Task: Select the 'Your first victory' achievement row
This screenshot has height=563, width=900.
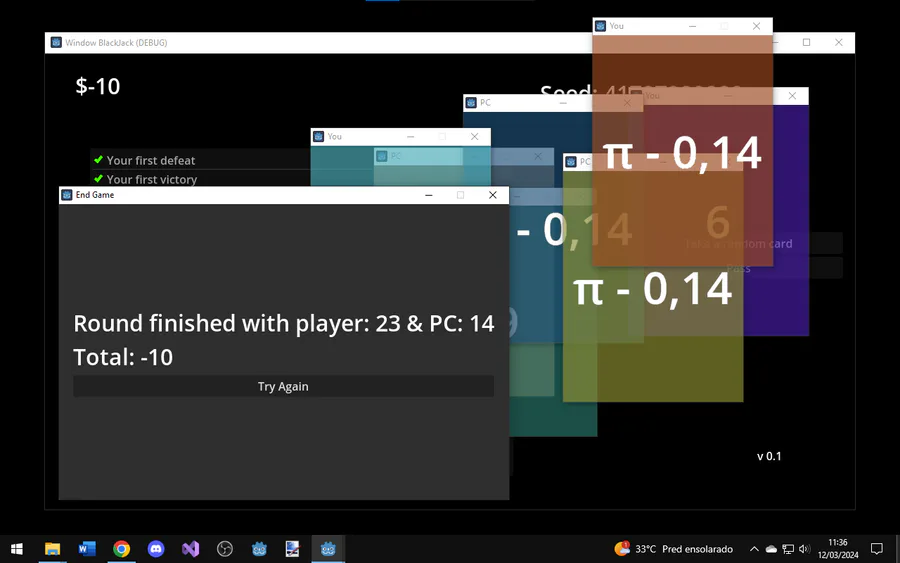Action: [x=201, y=178]
